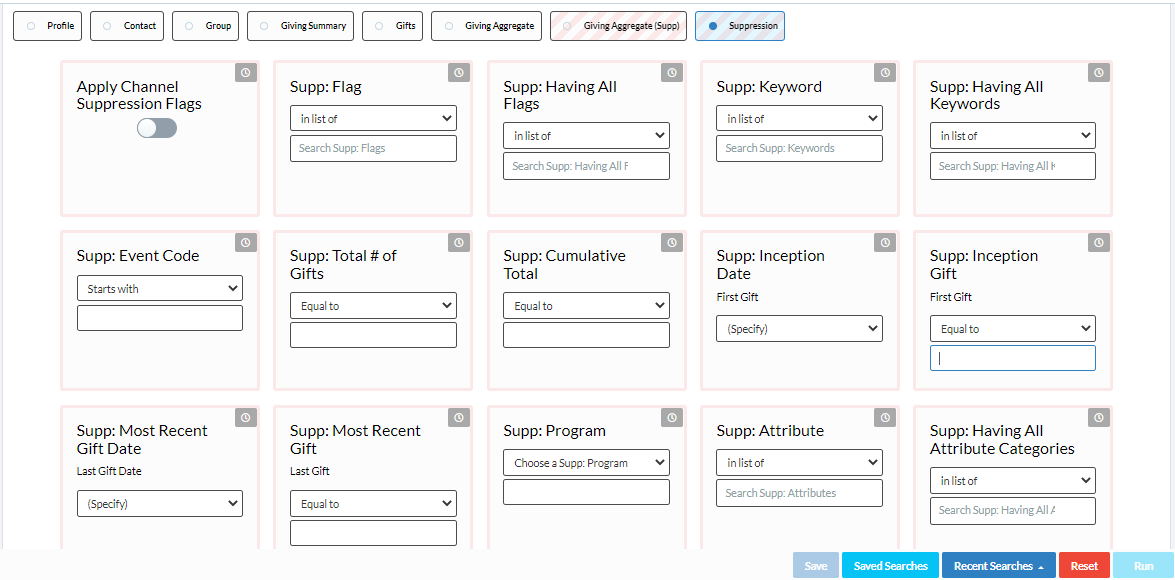Select the Gifts radio tab
Screen dimensions: 1175x580
(393, 25)
